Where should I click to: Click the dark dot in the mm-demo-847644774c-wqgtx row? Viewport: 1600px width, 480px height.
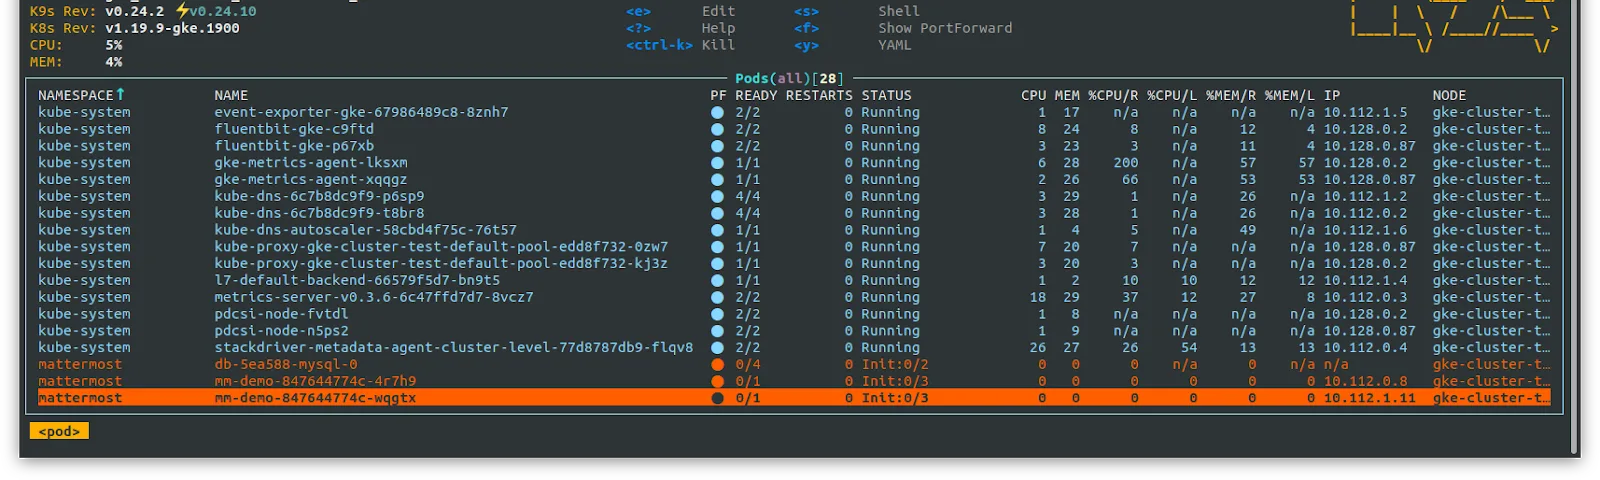(717, 398)
